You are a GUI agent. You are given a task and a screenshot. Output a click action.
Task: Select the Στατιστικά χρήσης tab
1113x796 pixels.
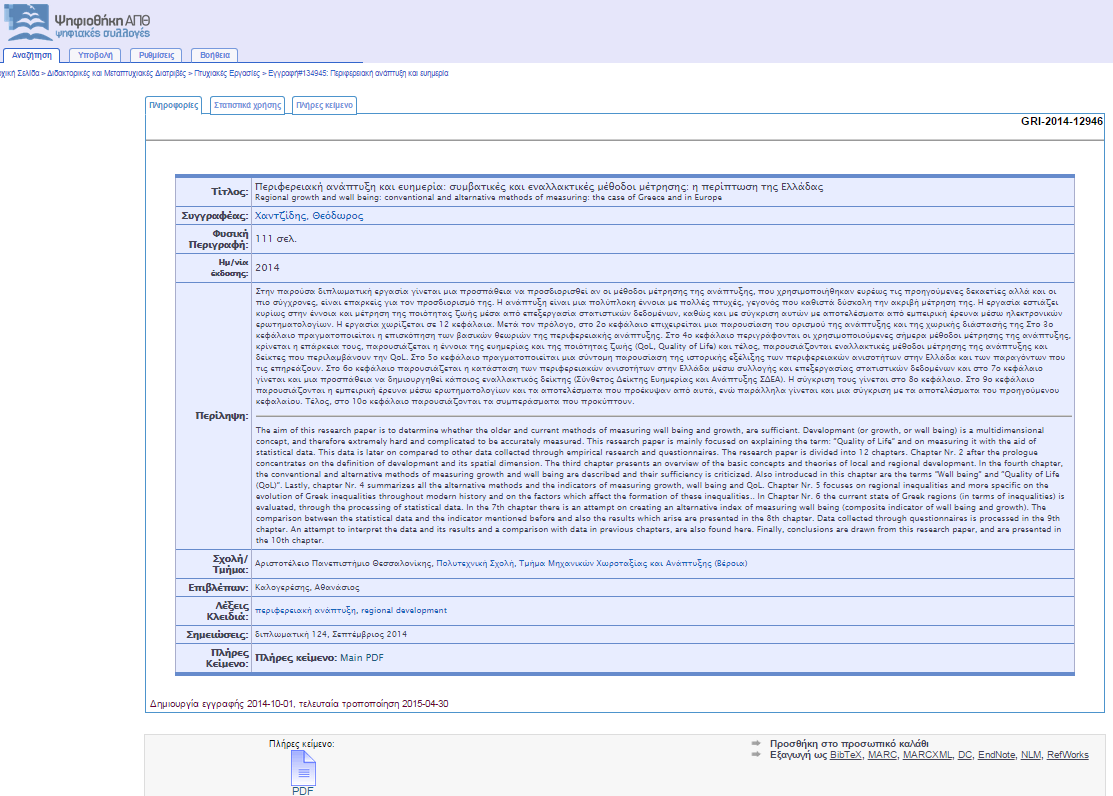pos(248,105)
